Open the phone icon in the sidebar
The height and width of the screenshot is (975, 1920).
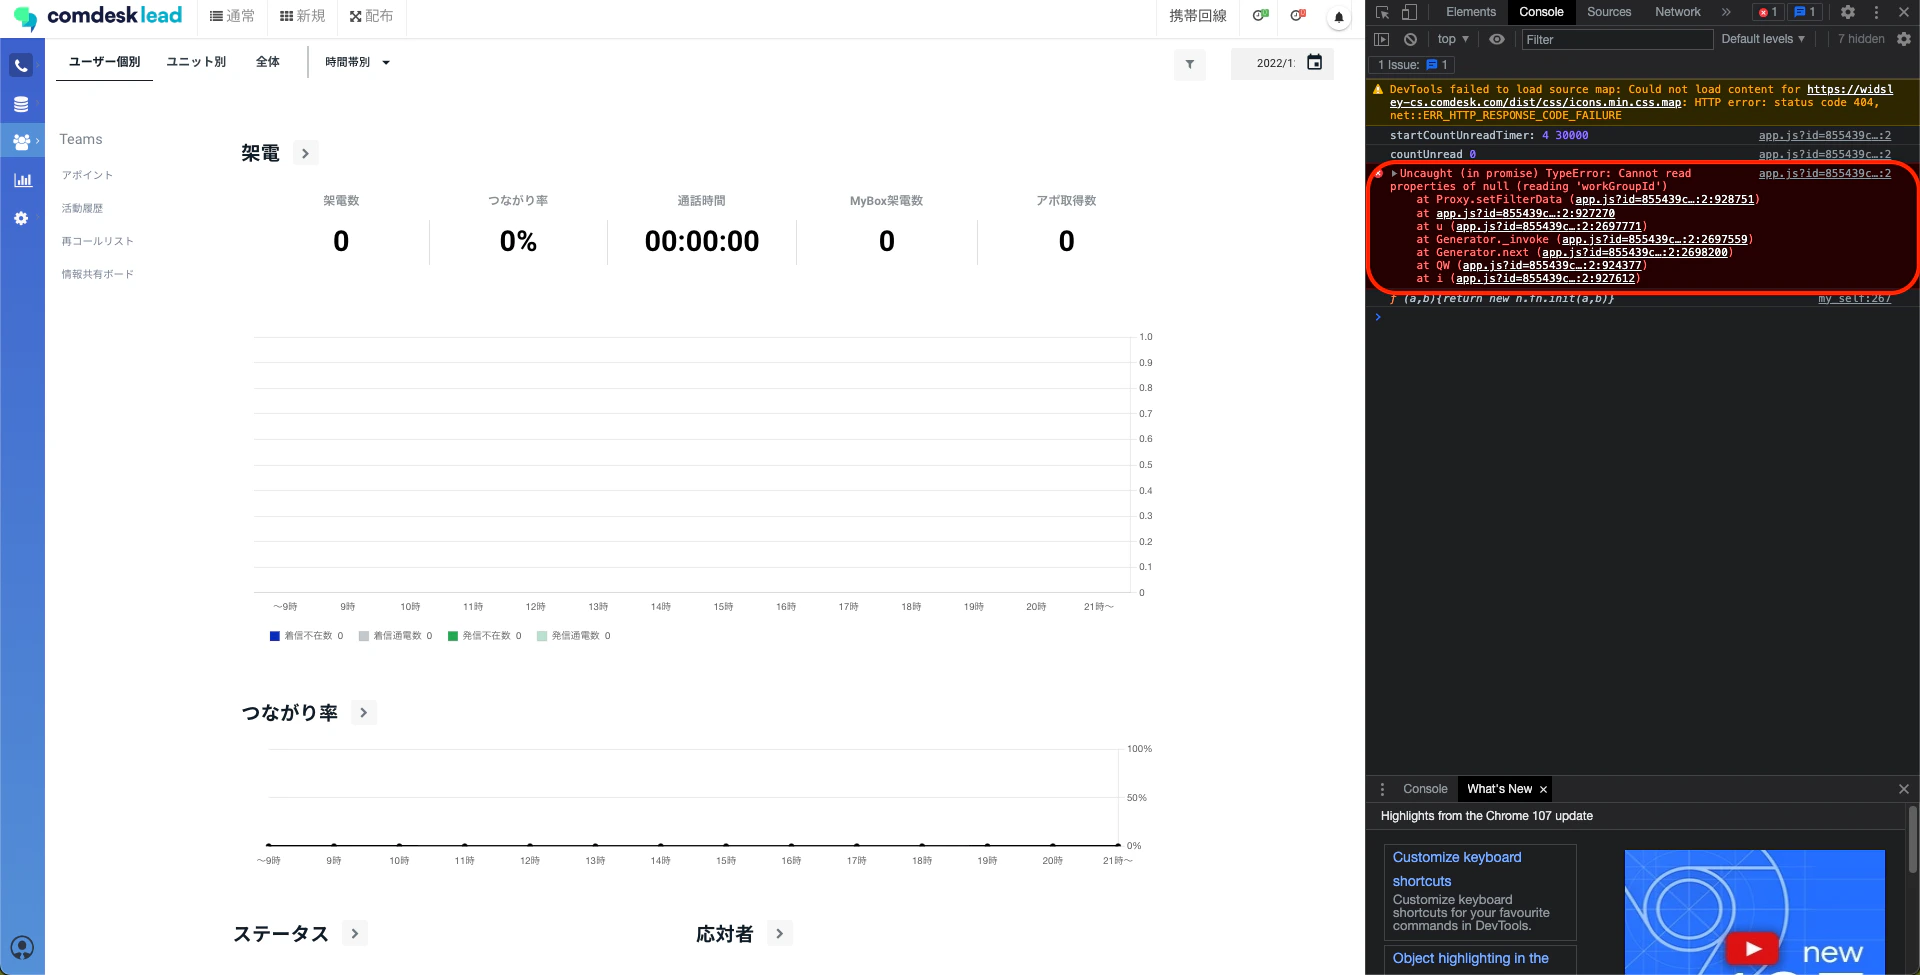(x=21, y=66)
